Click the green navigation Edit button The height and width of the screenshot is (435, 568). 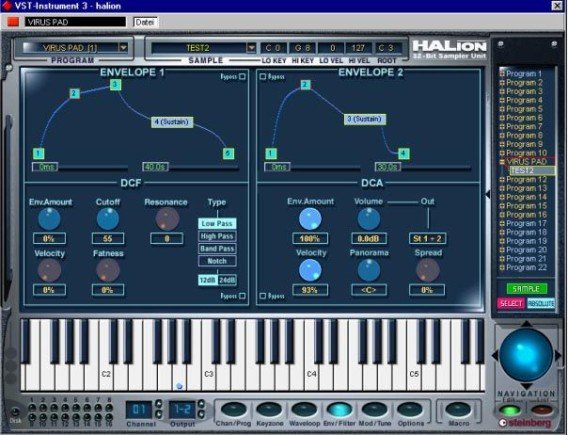tap(511, 410)
